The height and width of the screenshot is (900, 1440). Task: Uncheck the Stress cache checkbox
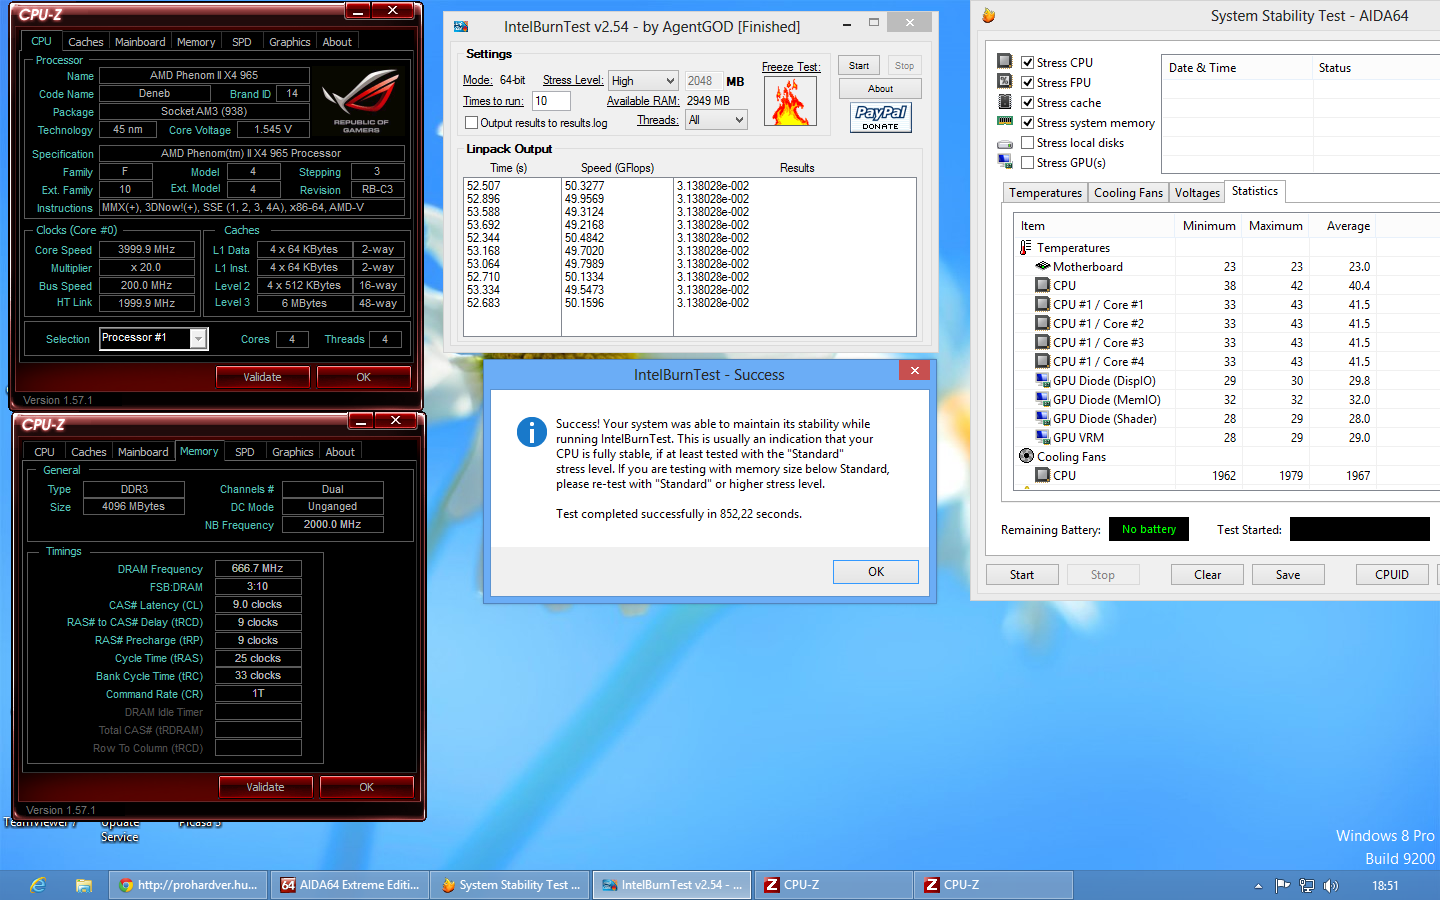pyautogui.click(x=1027, y=102)
